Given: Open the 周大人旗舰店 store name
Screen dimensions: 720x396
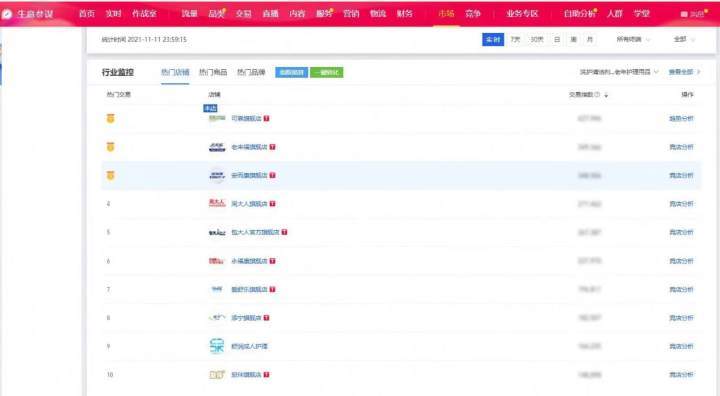Looking at the screenshot, I should [249, 204].
